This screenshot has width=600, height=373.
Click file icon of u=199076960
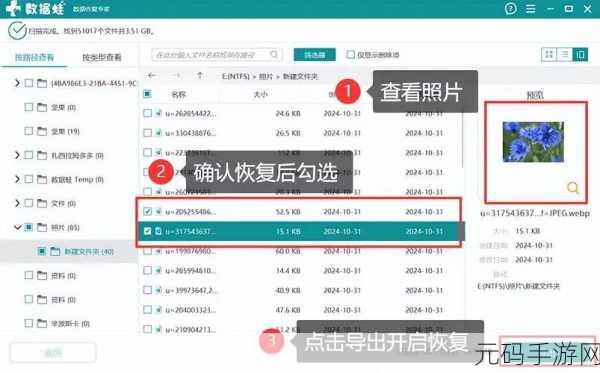pos(158,251)
